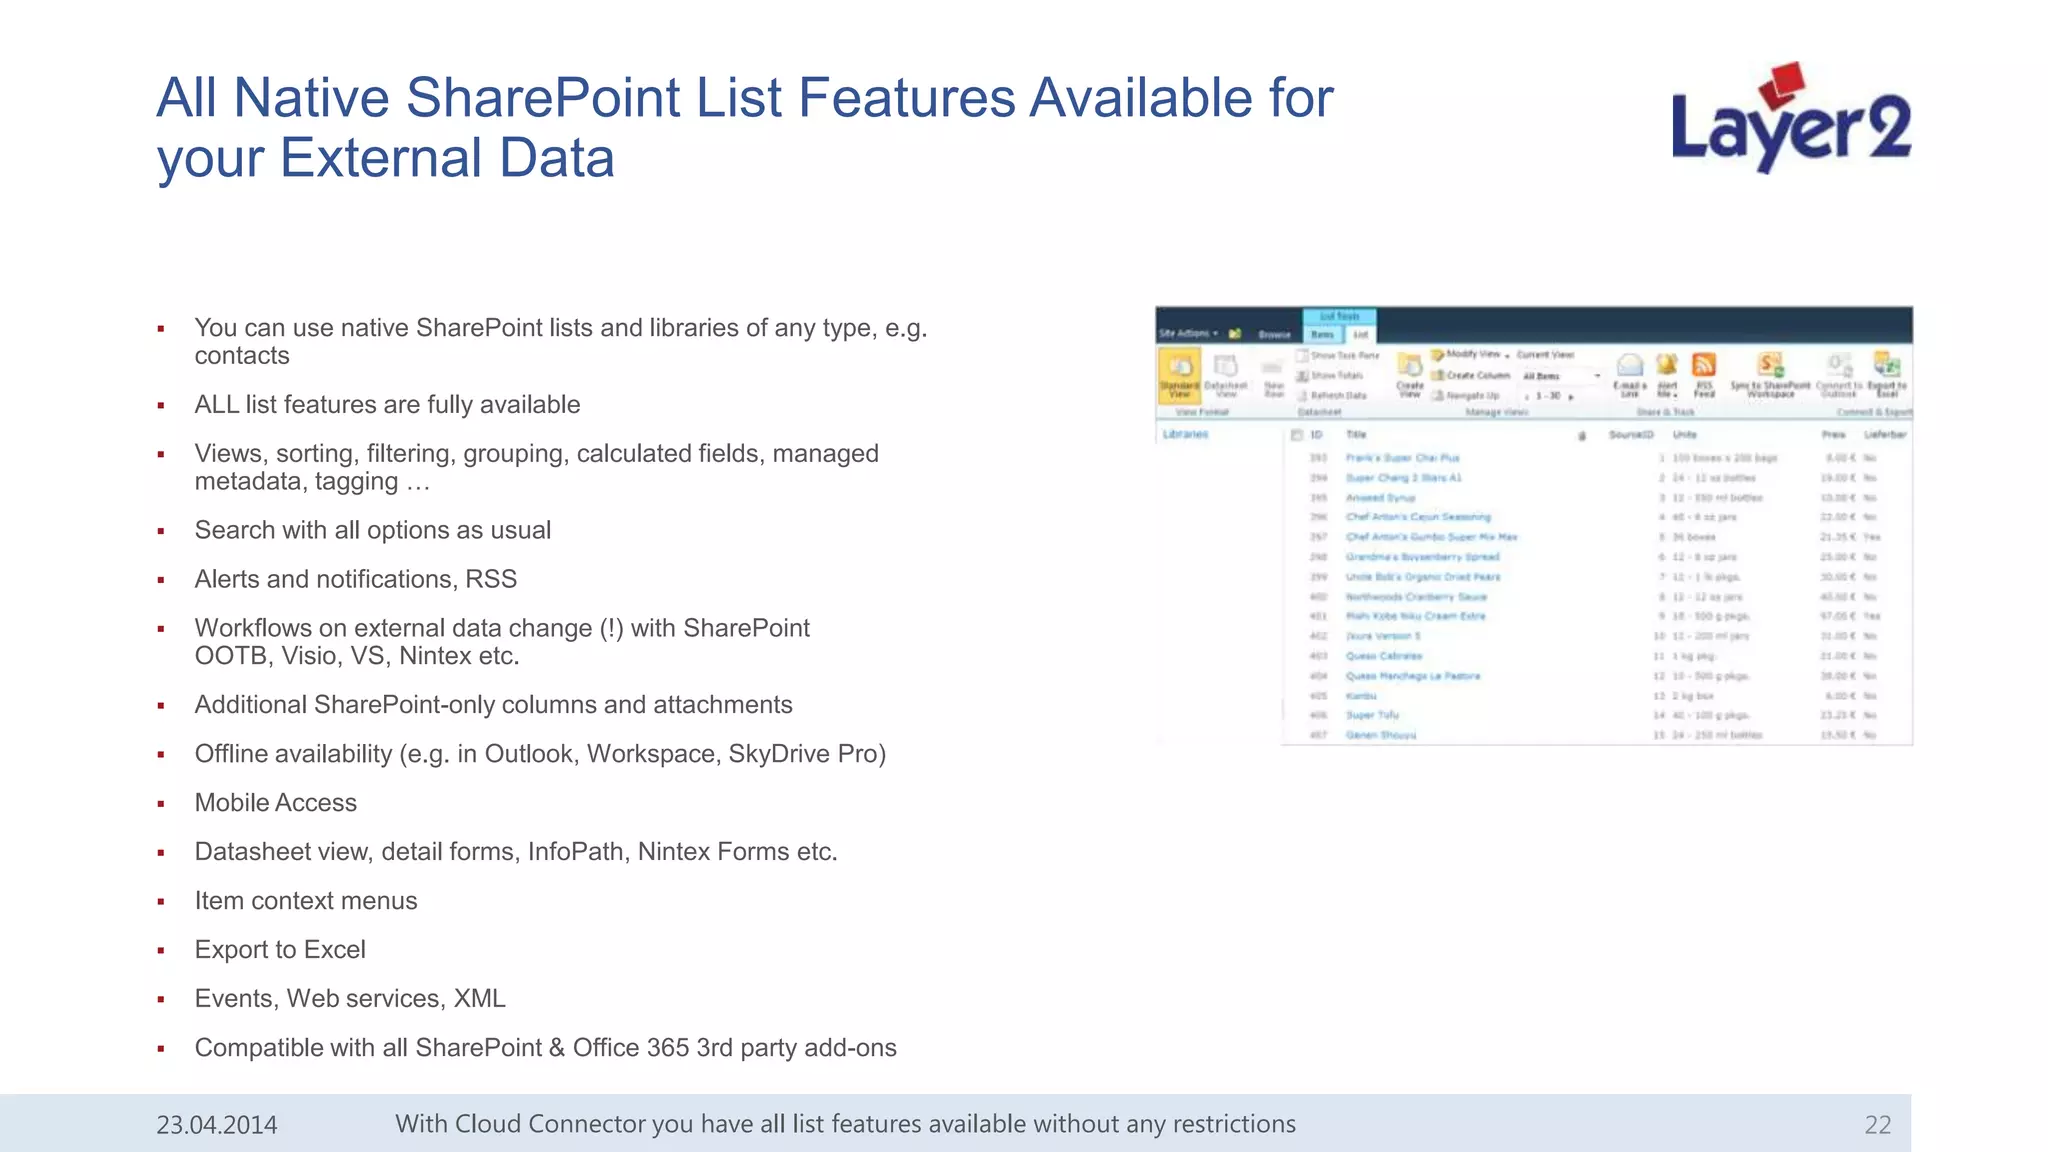The image size is (2048, 1152).
Task: Click the previous page arrow before 1 - 30
Action: (x=1527, y=397)
